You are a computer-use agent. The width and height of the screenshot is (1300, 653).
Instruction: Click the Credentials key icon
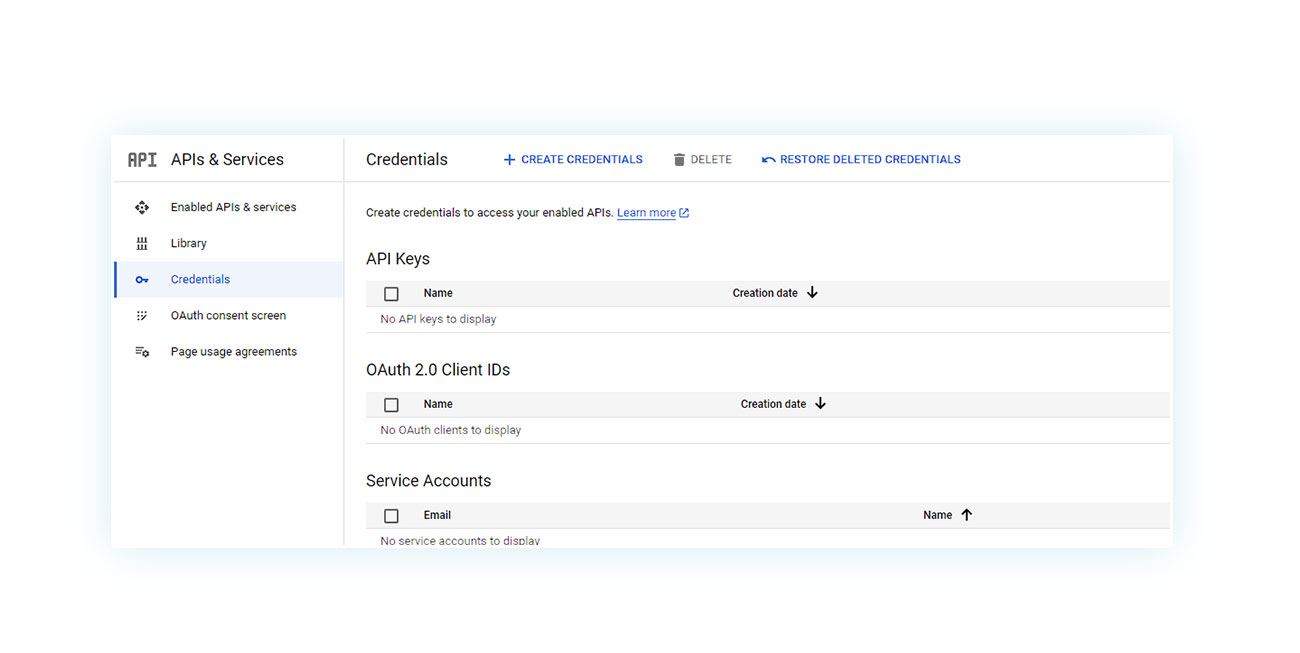pos(142,279)
